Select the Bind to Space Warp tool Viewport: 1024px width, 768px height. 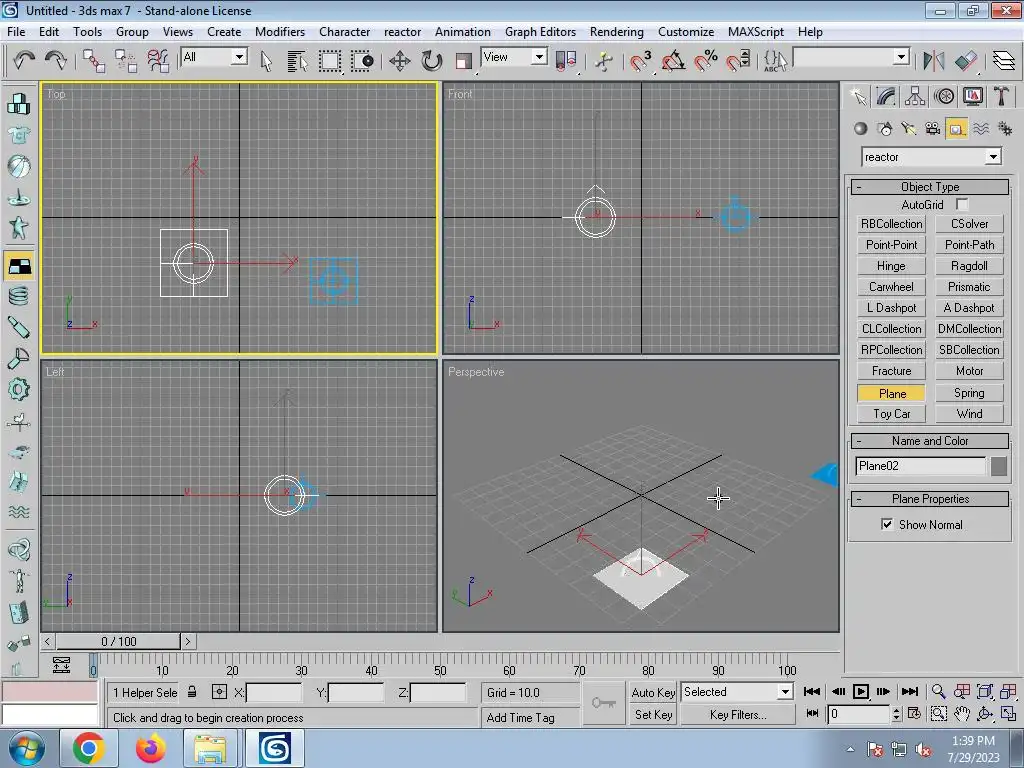(158, 61)
